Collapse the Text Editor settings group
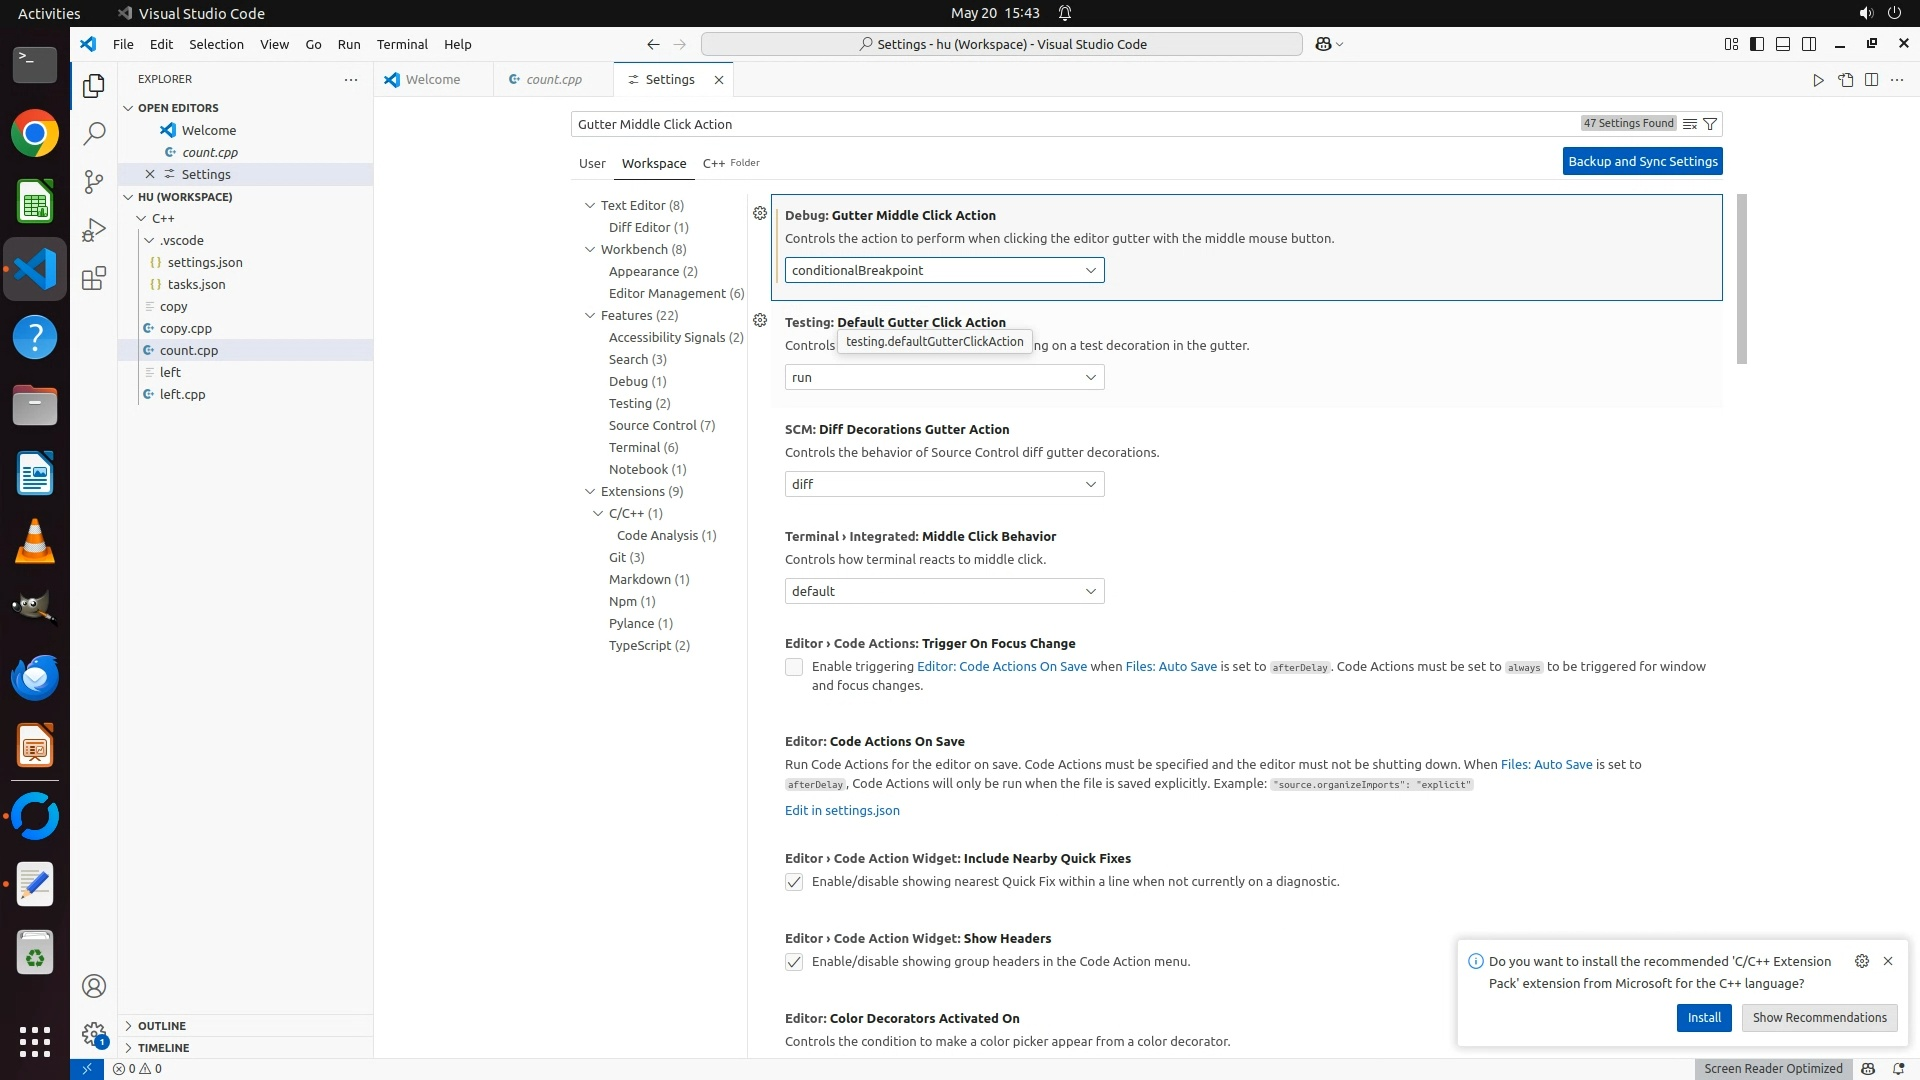Image resolution: width=1920 pixels, height=1080 pixels. tap(590, 205)
